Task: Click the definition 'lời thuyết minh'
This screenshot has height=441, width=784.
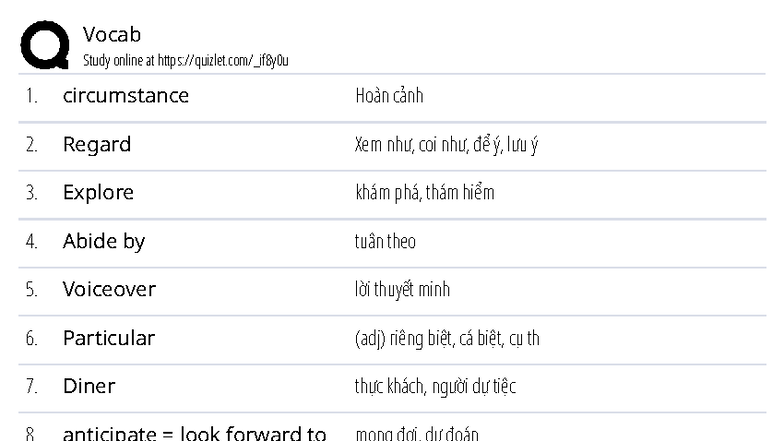Action: [x=402, y=290]
